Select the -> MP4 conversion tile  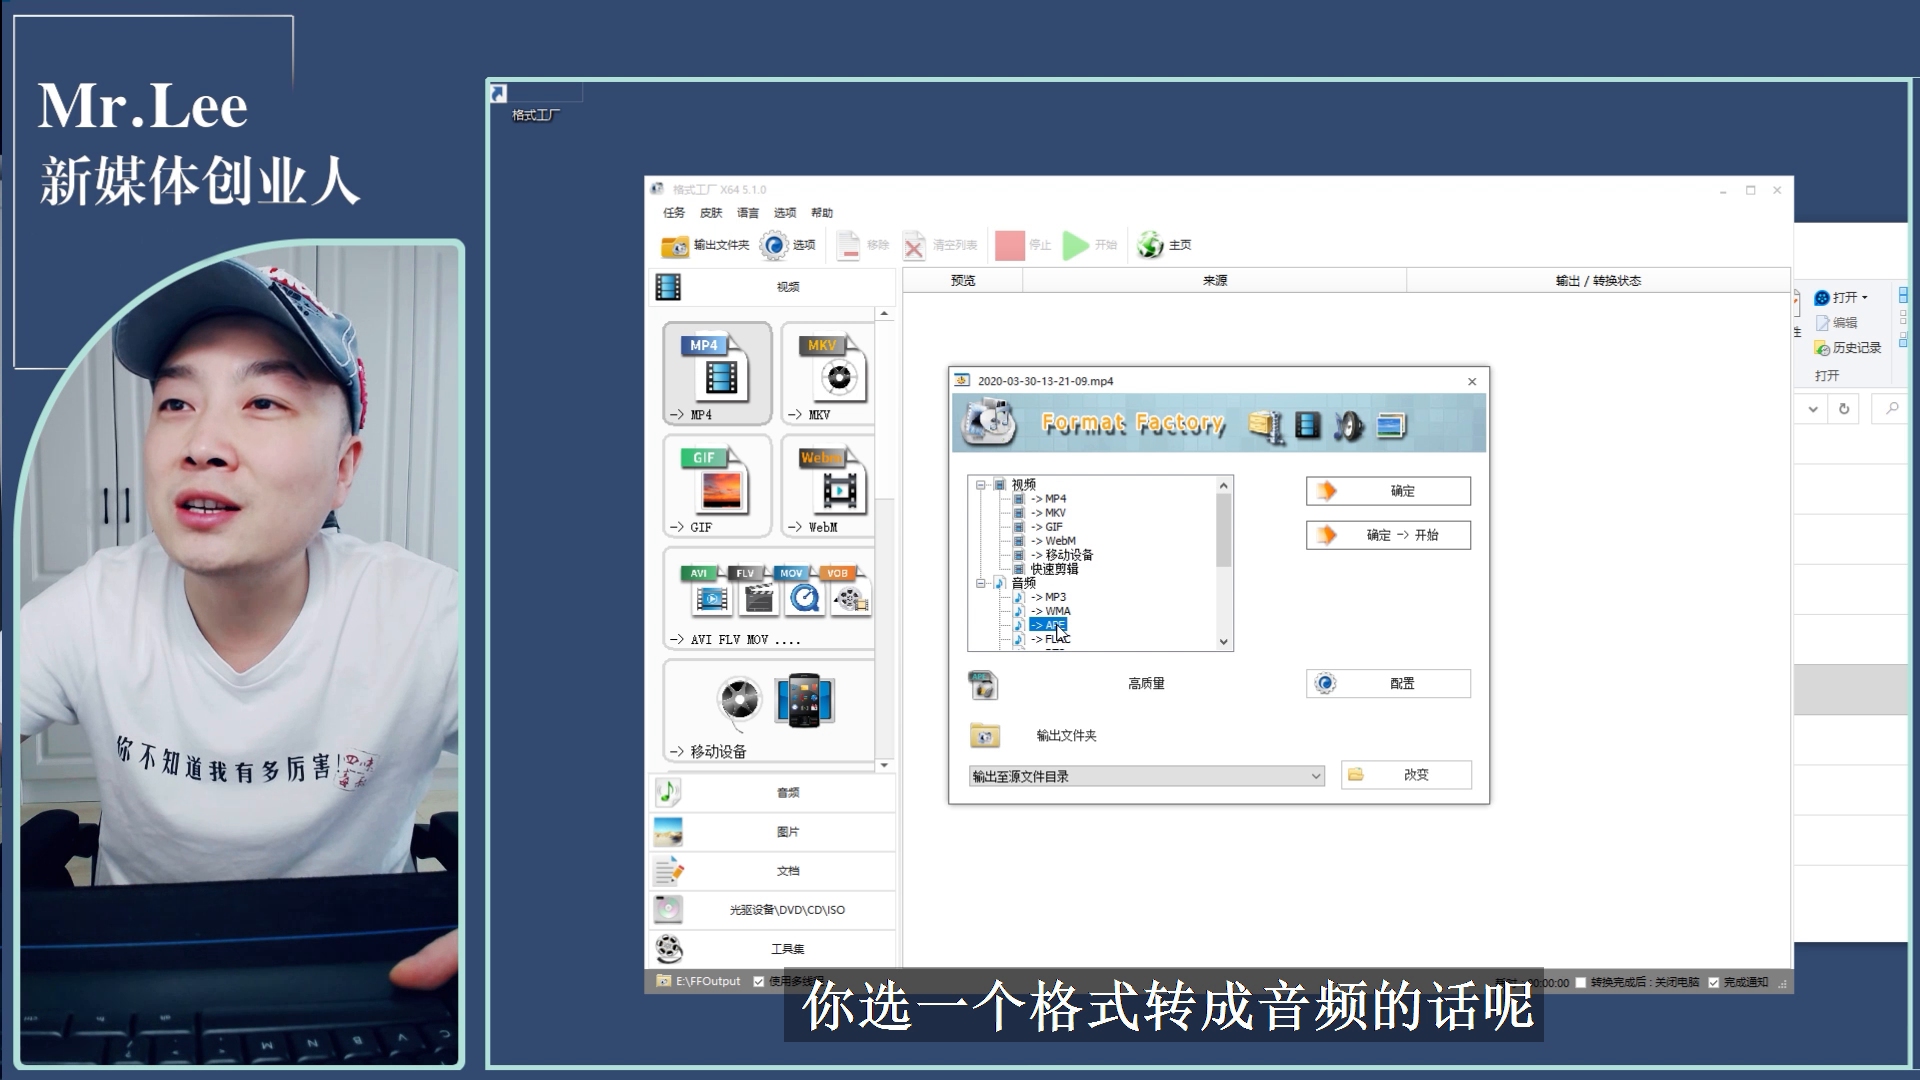pos(717,374)
